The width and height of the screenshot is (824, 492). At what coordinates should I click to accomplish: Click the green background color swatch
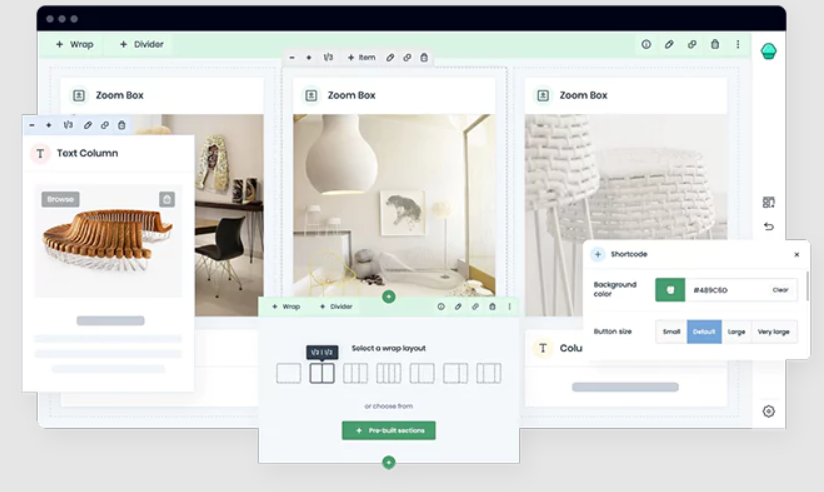coord(670,290)
